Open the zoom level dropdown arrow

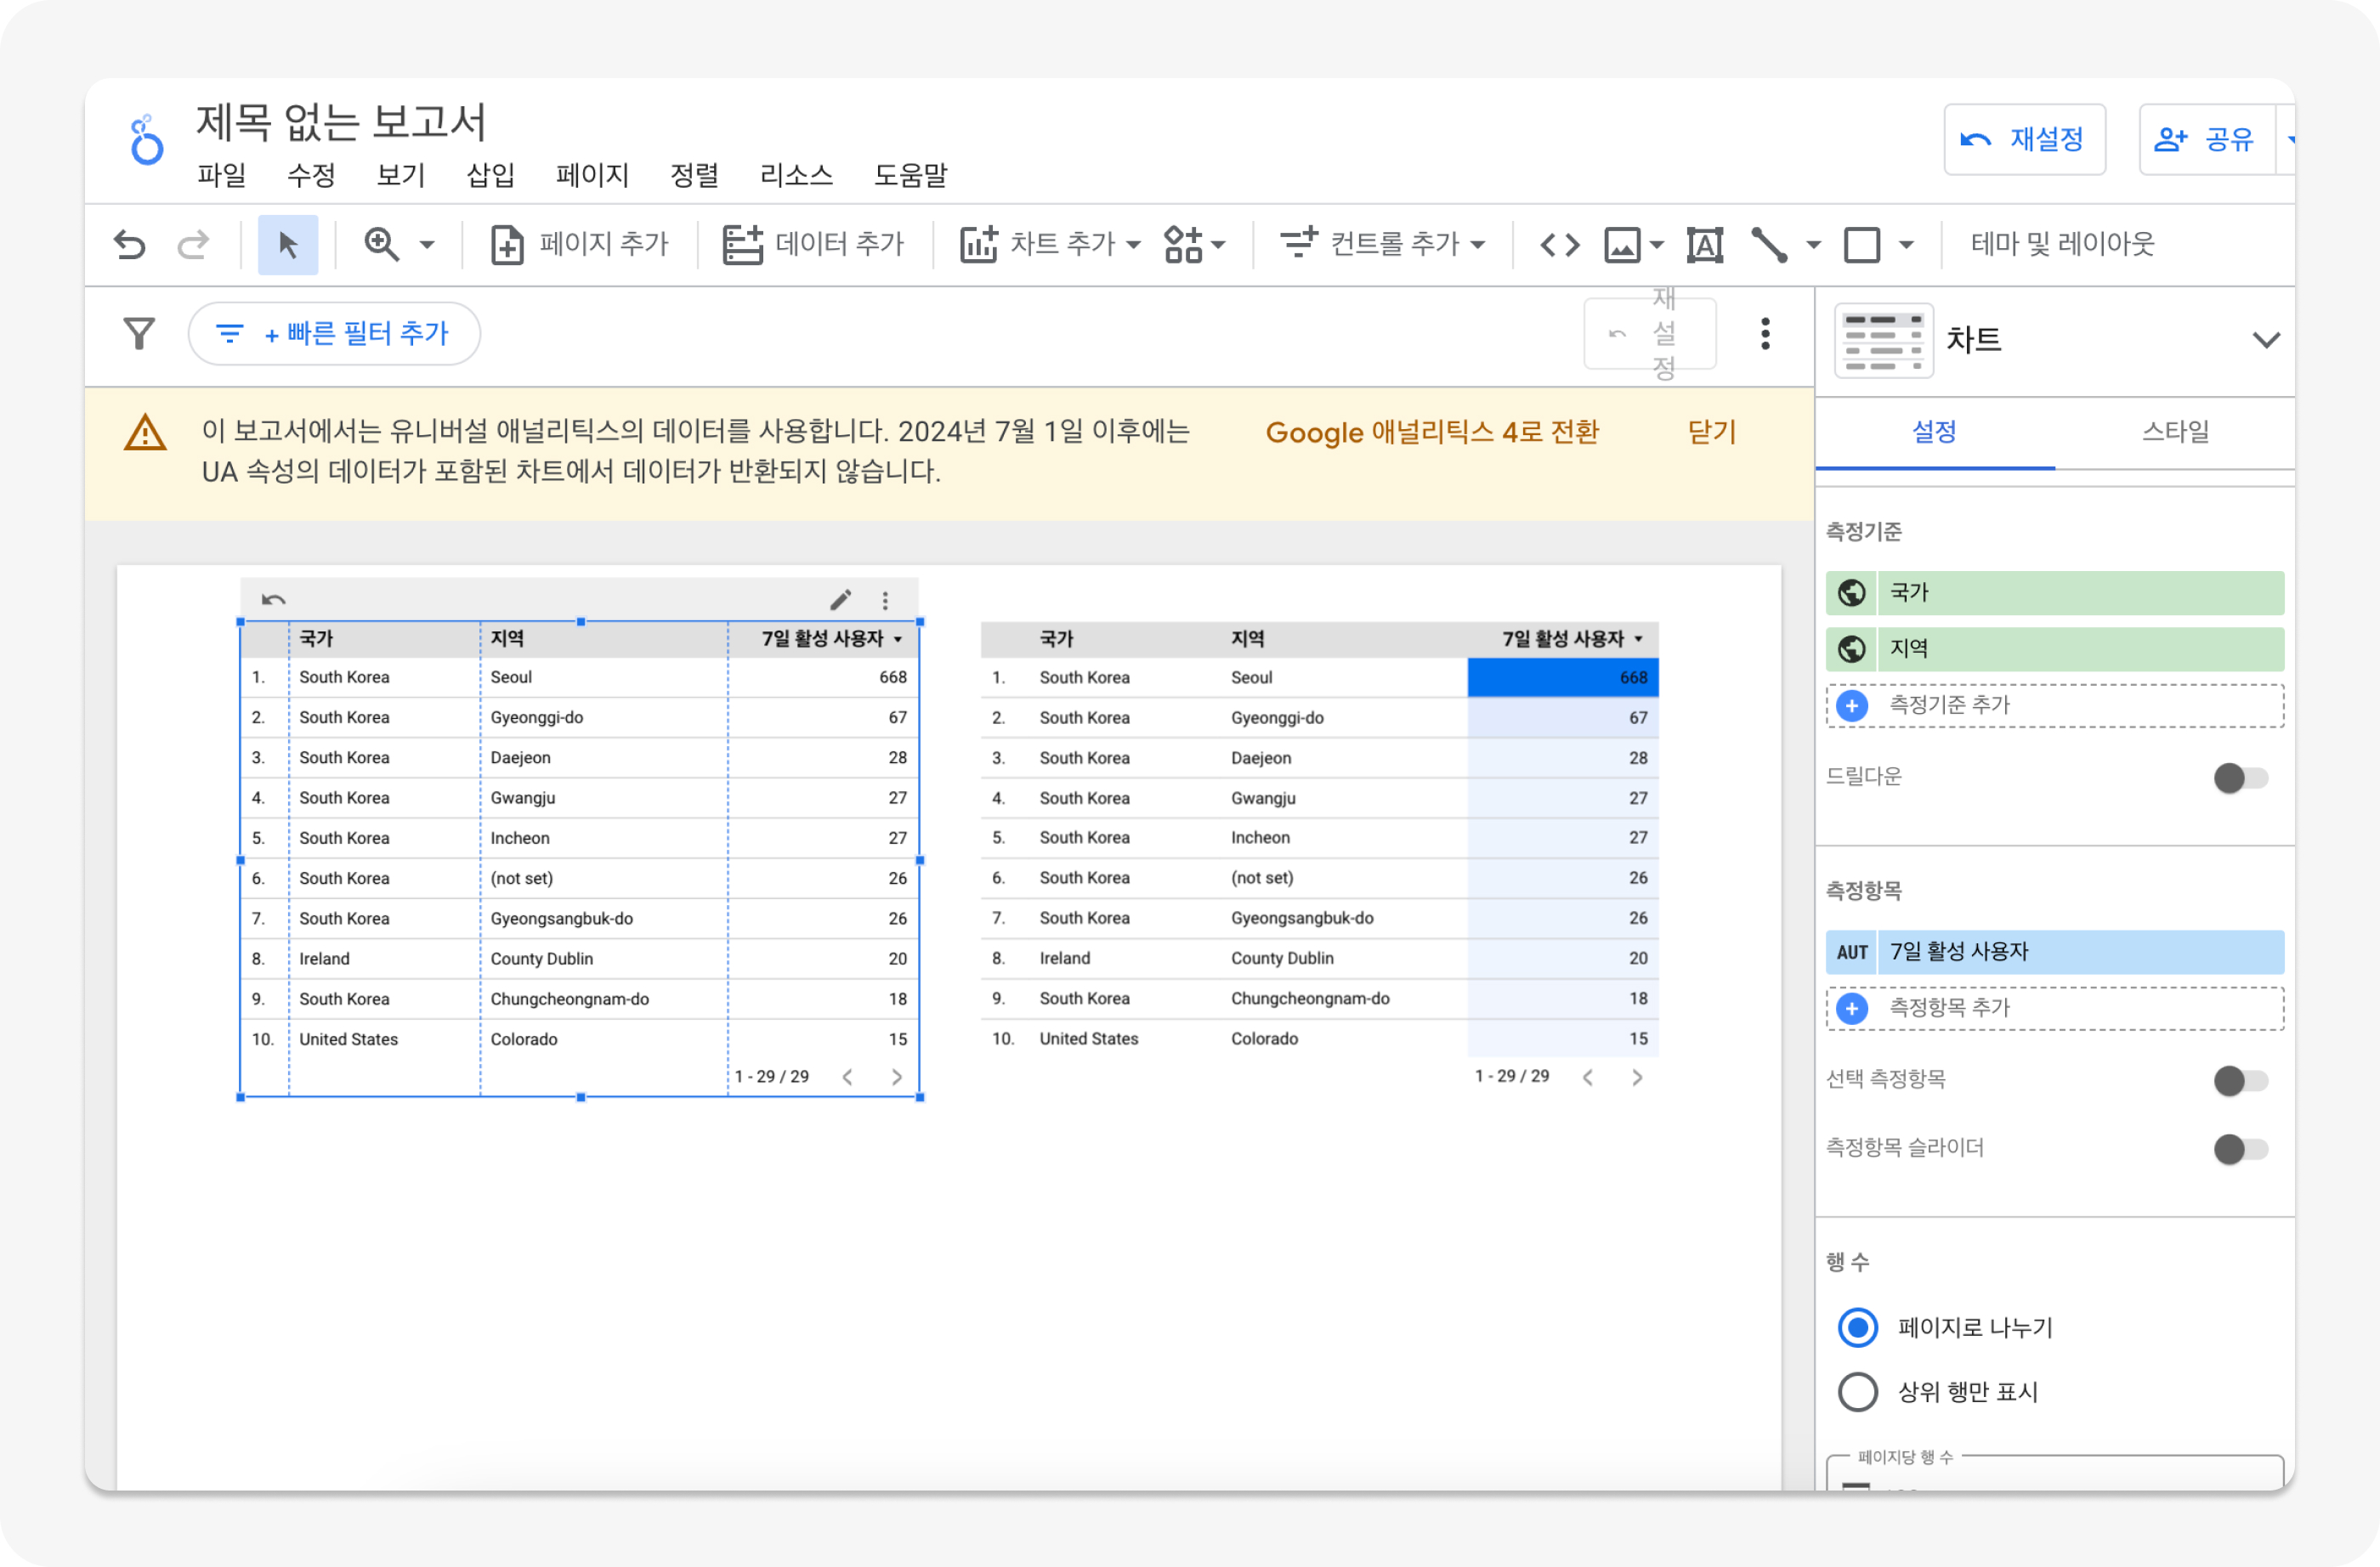pos(427,244)
